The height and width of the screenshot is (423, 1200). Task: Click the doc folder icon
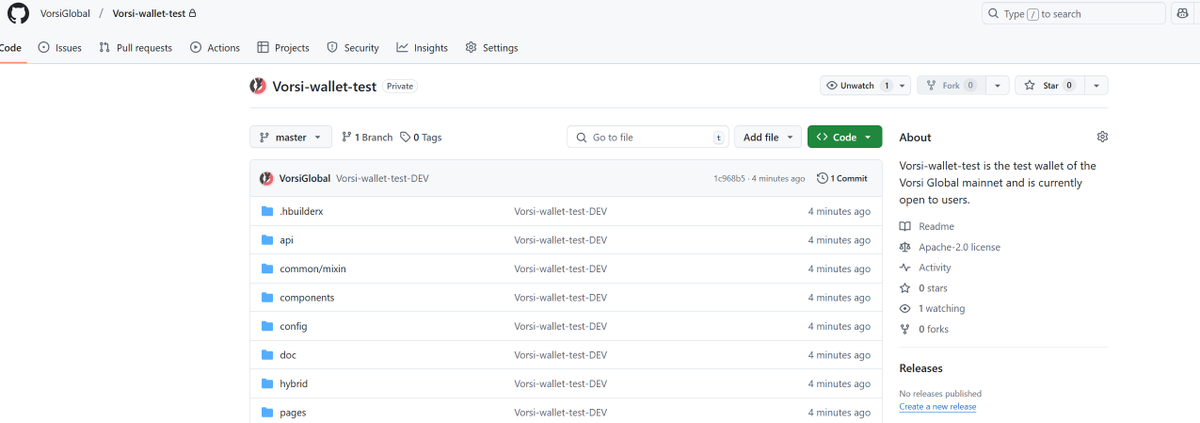point(267,355)
